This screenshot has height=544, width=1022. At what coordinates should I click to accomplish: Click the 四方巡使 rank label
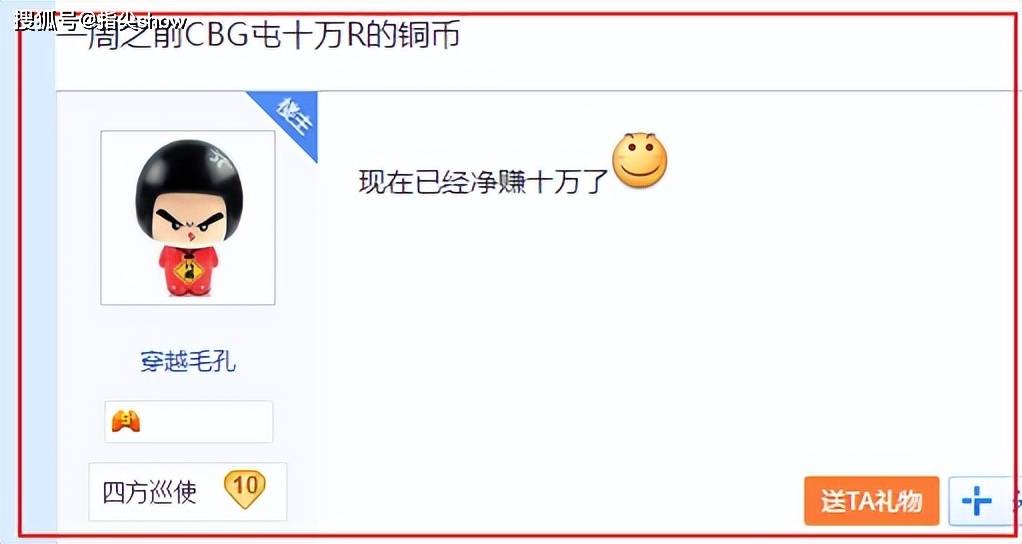(150, 492)
